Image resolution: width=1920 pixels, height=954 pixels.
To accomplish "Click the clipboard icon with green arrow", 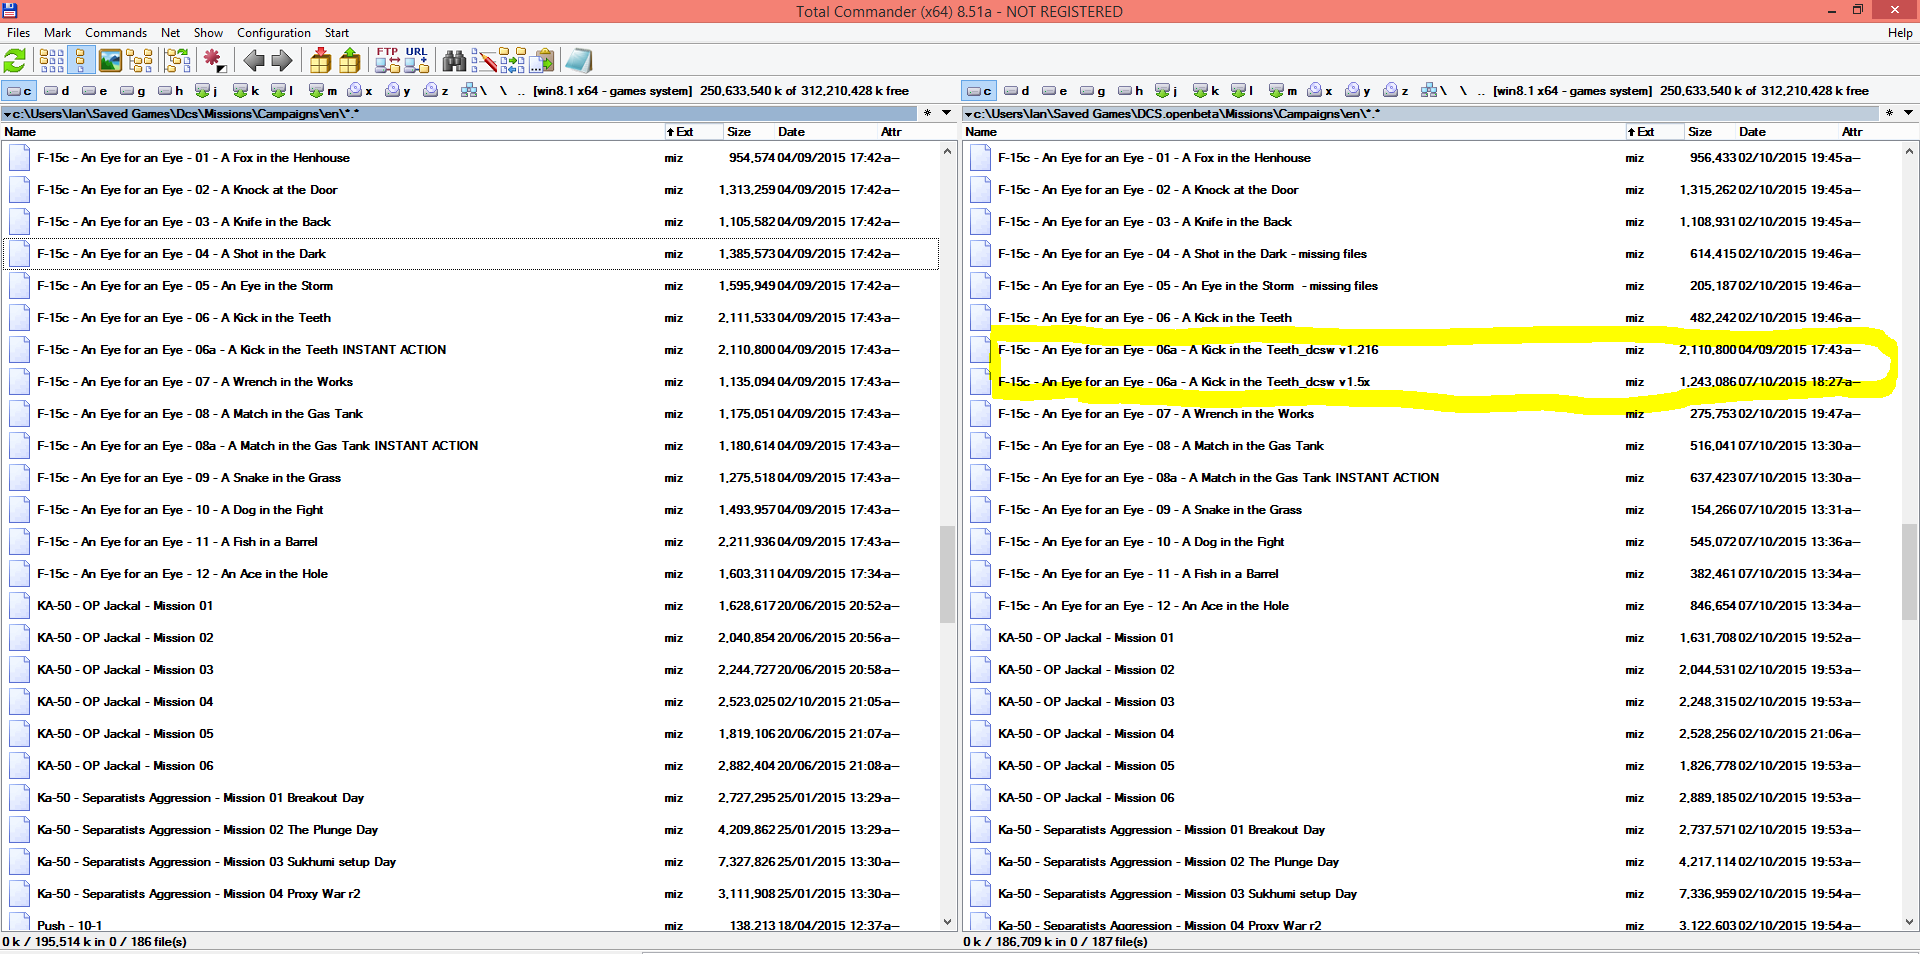I will tap(541, 61).
